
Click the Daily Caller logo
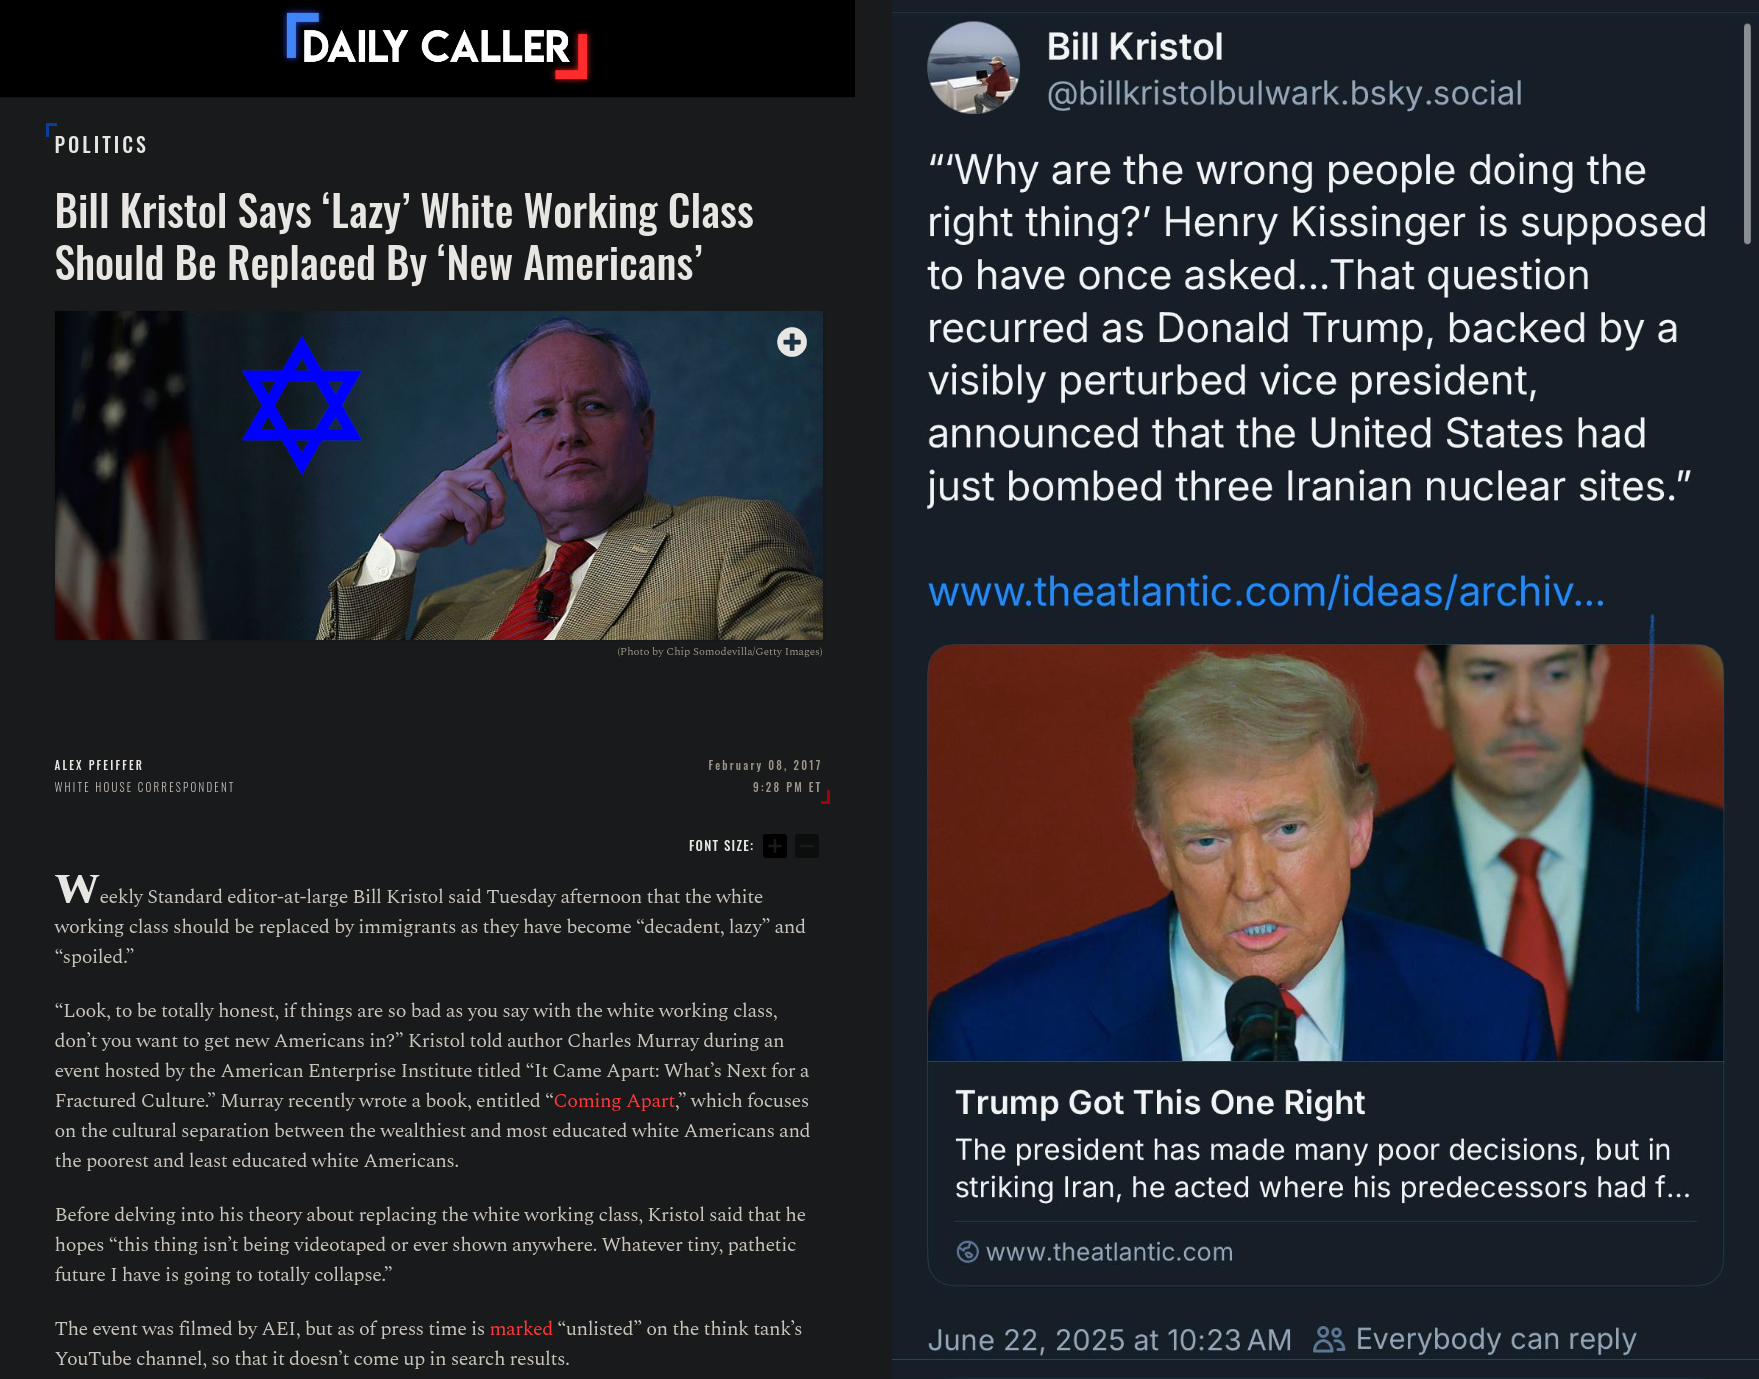436,46
